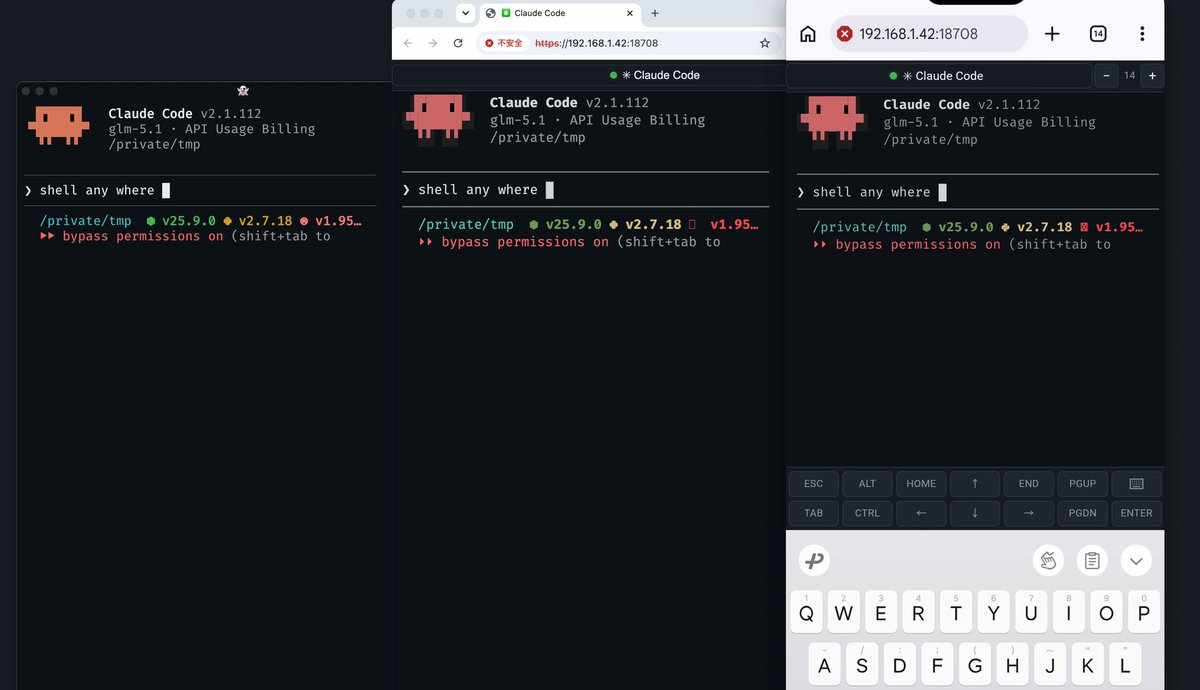
Task: Tap the END key on terminal toolbar
Action: point(1029,484)
